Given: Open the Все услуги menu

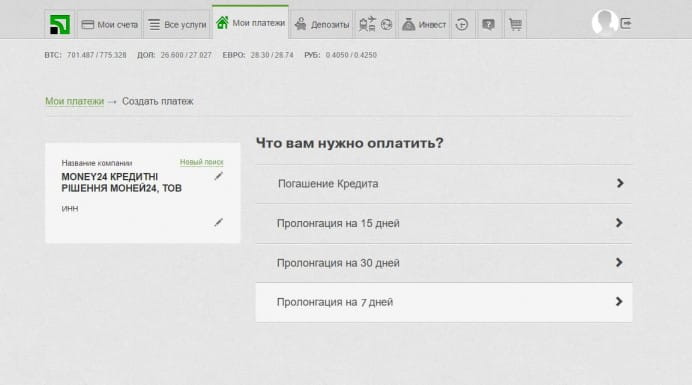Looking at the screenshot, I should click(177, 24).
